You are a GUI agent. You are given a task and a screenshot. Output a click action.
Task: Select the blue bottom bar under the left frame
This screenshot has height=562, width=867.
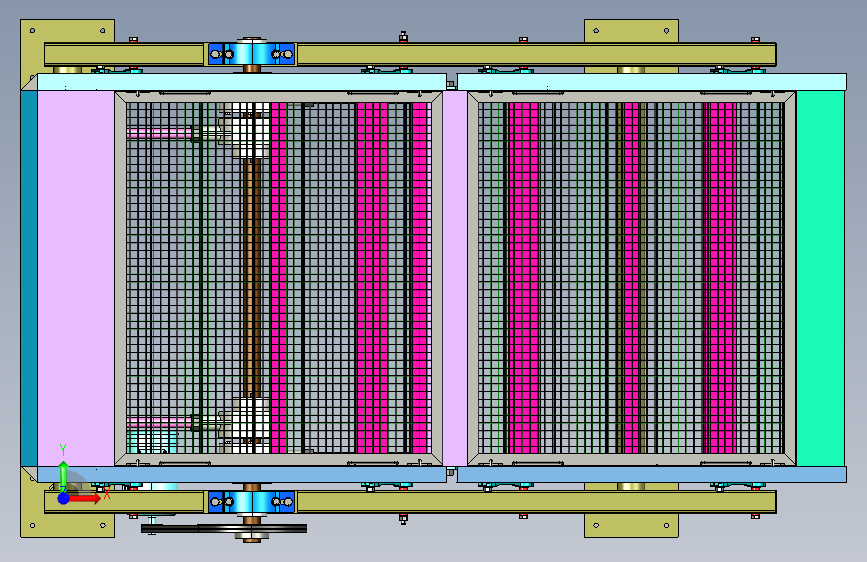pyautogui.click(x=242, y=474)
